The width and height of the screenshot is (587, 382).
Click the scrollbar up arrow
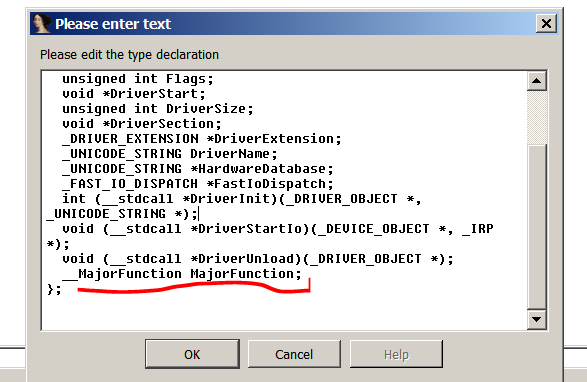(536, 81)
